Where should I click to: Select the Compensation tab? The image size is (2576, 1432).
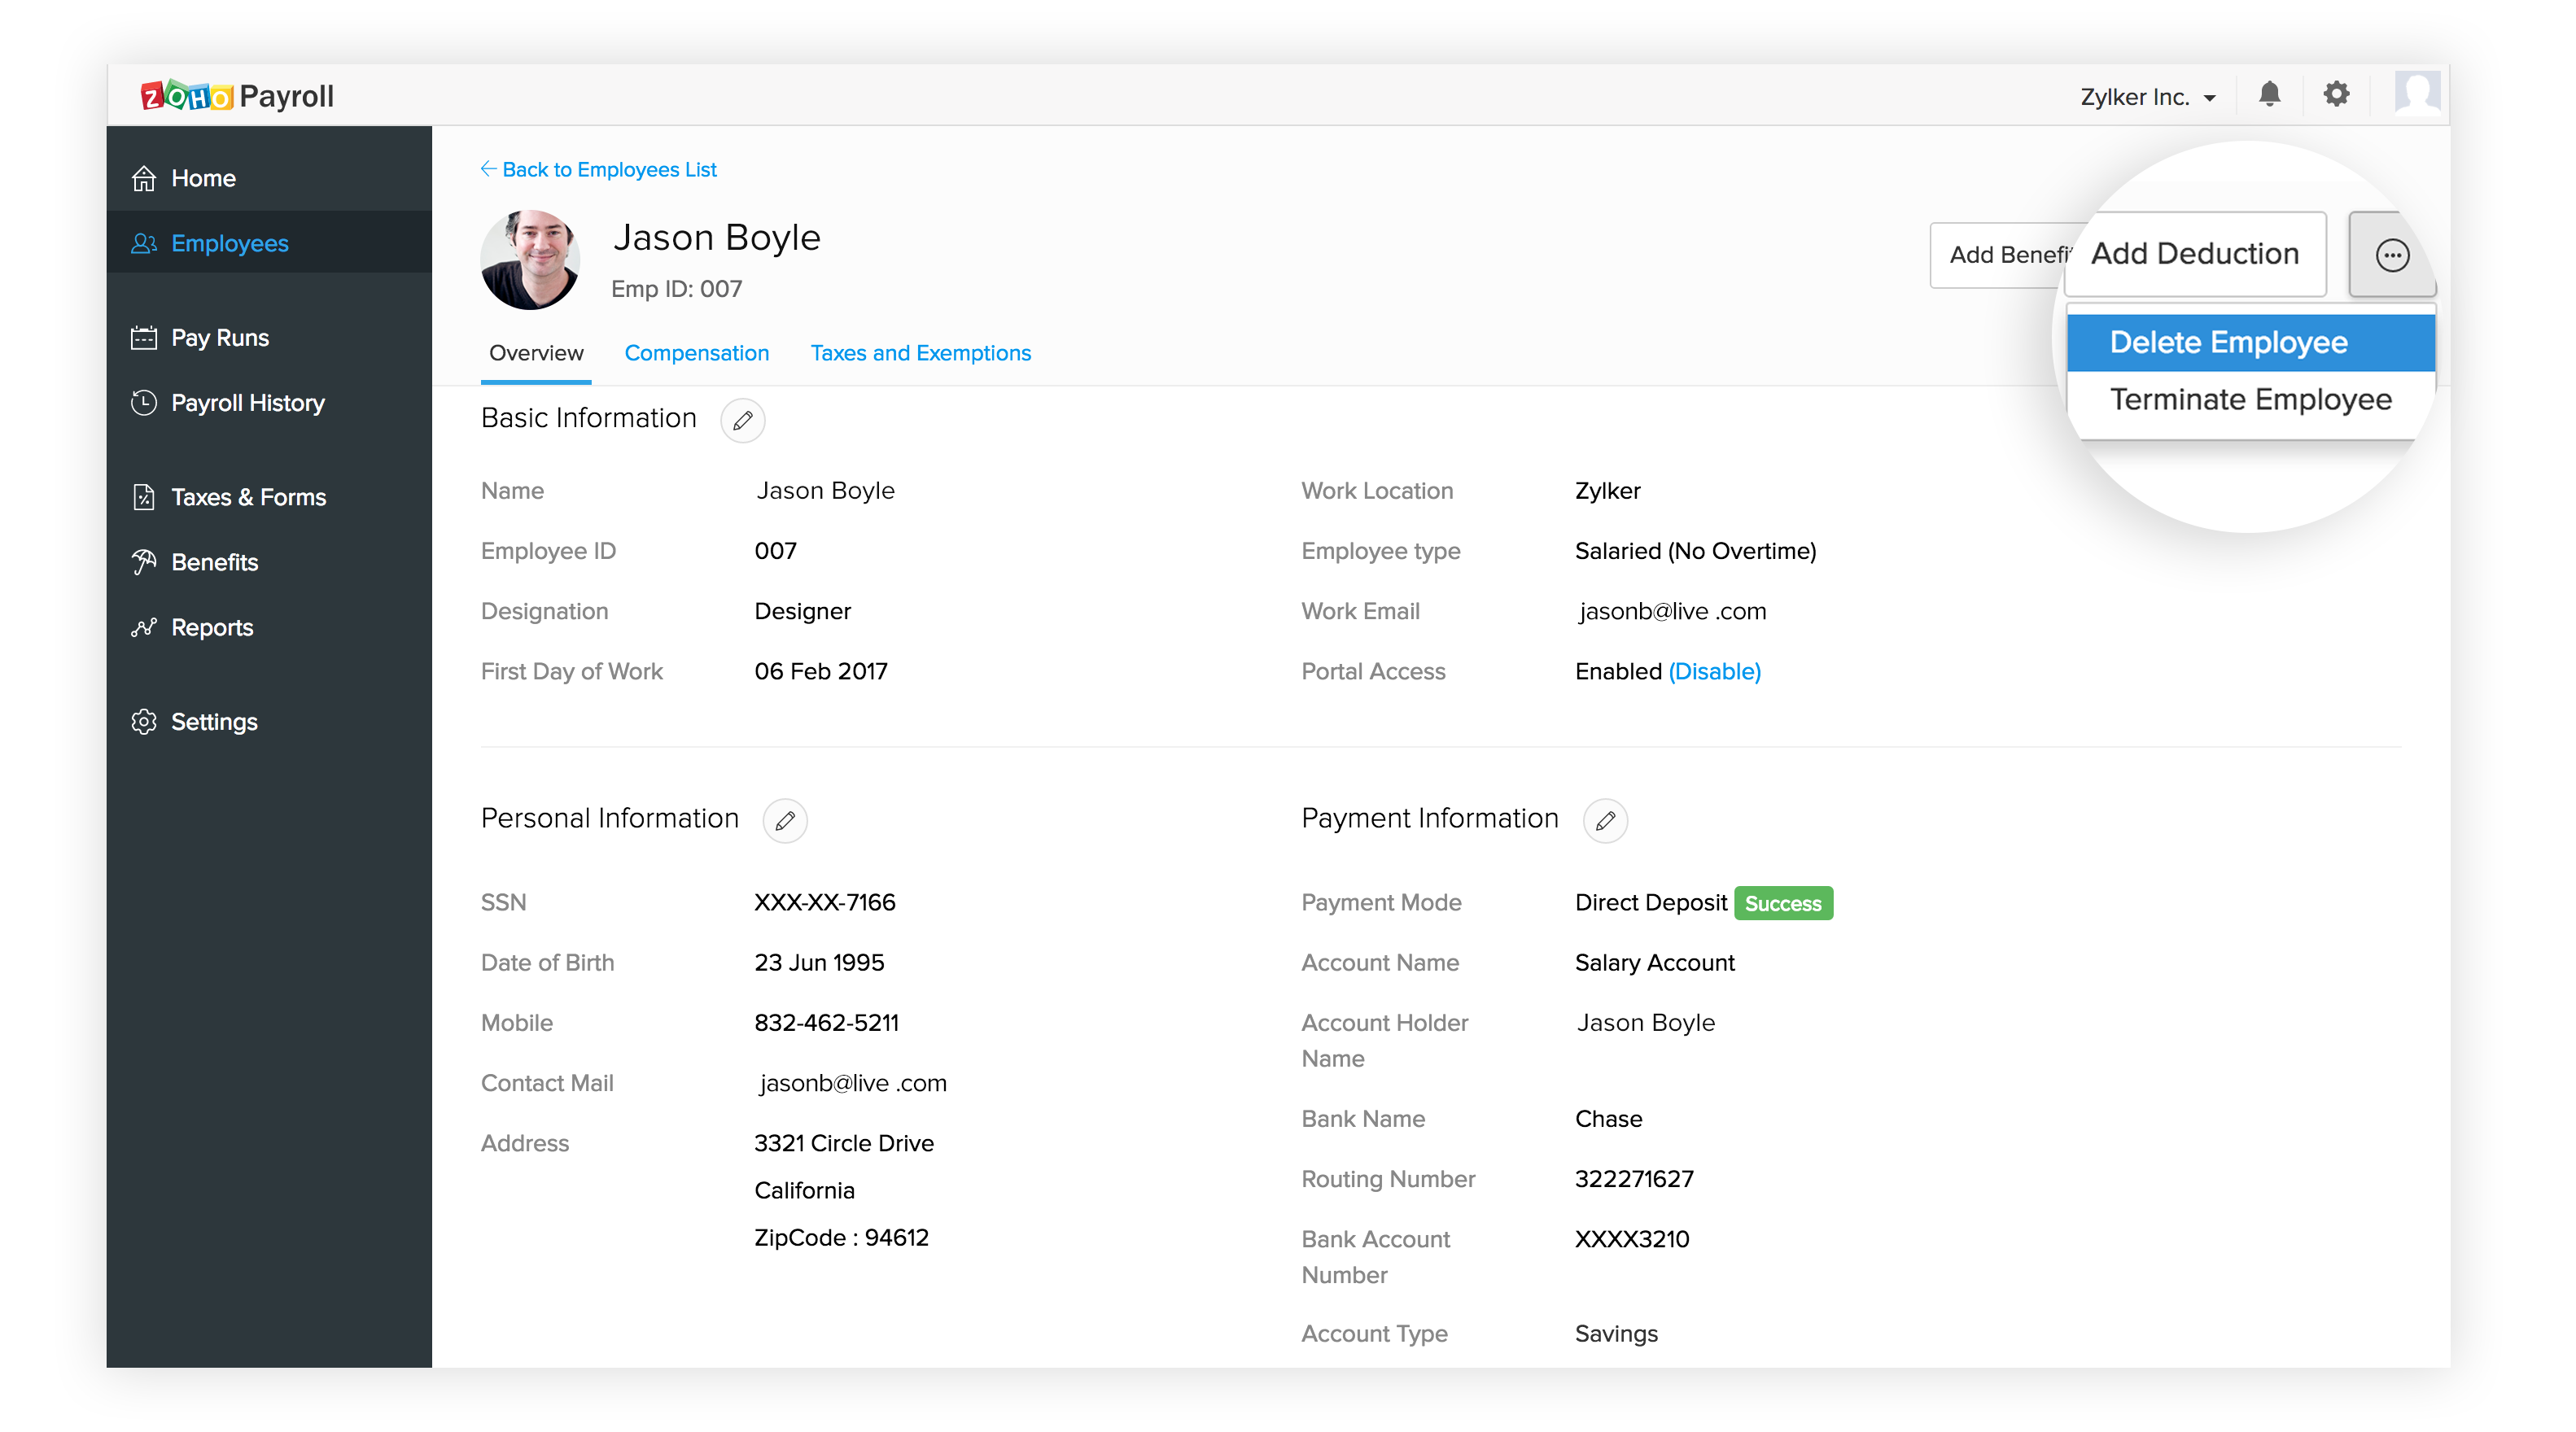[695, 351]
